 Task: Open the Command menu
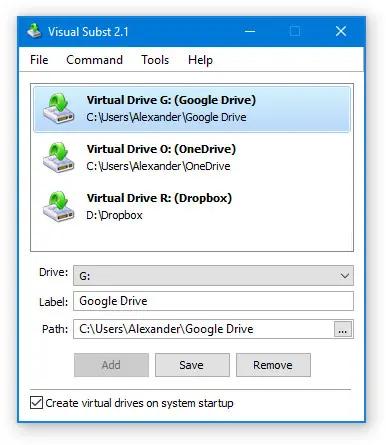pos(94,60)
